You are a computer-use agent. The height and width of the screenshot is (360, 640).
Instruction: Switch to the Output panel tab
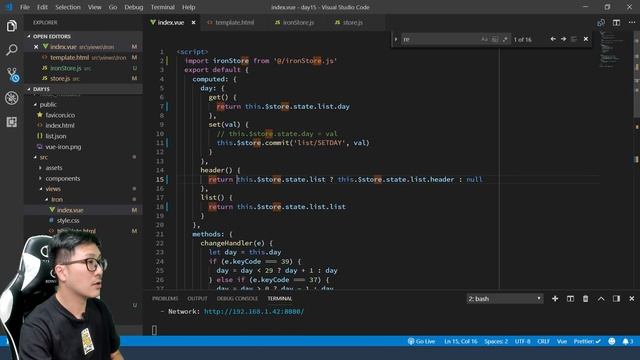197,299
